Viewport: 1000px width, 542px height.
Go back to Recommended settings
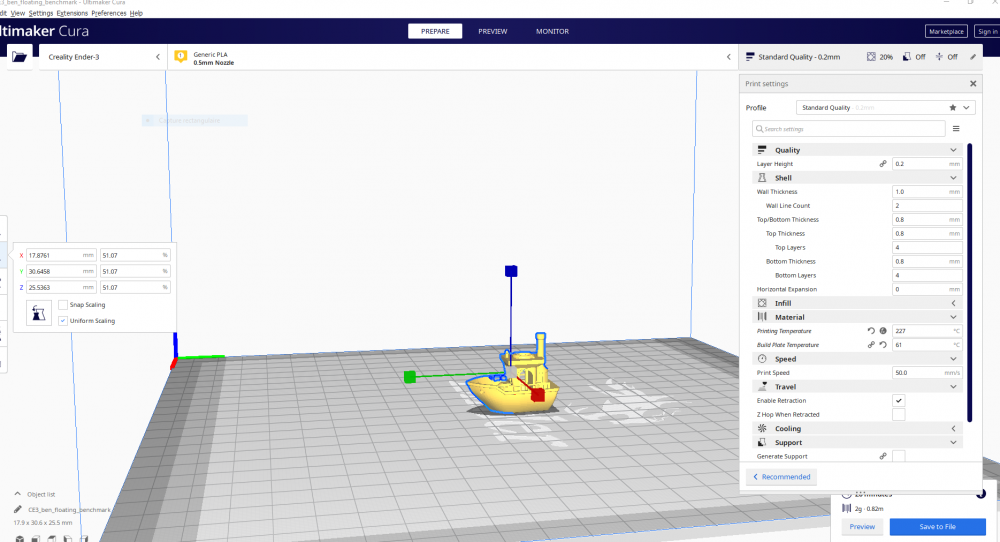(x=782, y=477)
